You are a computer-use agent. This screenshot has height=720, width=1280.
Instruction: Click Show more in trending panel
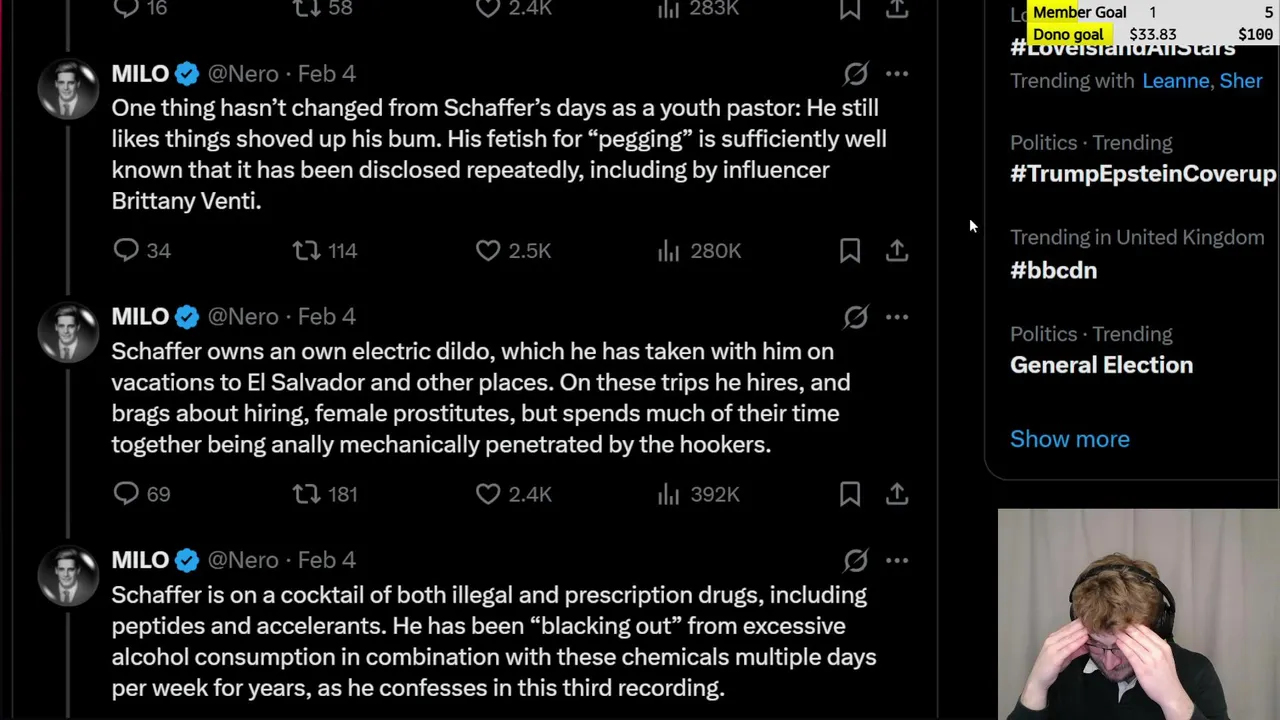pos(1069,439)
